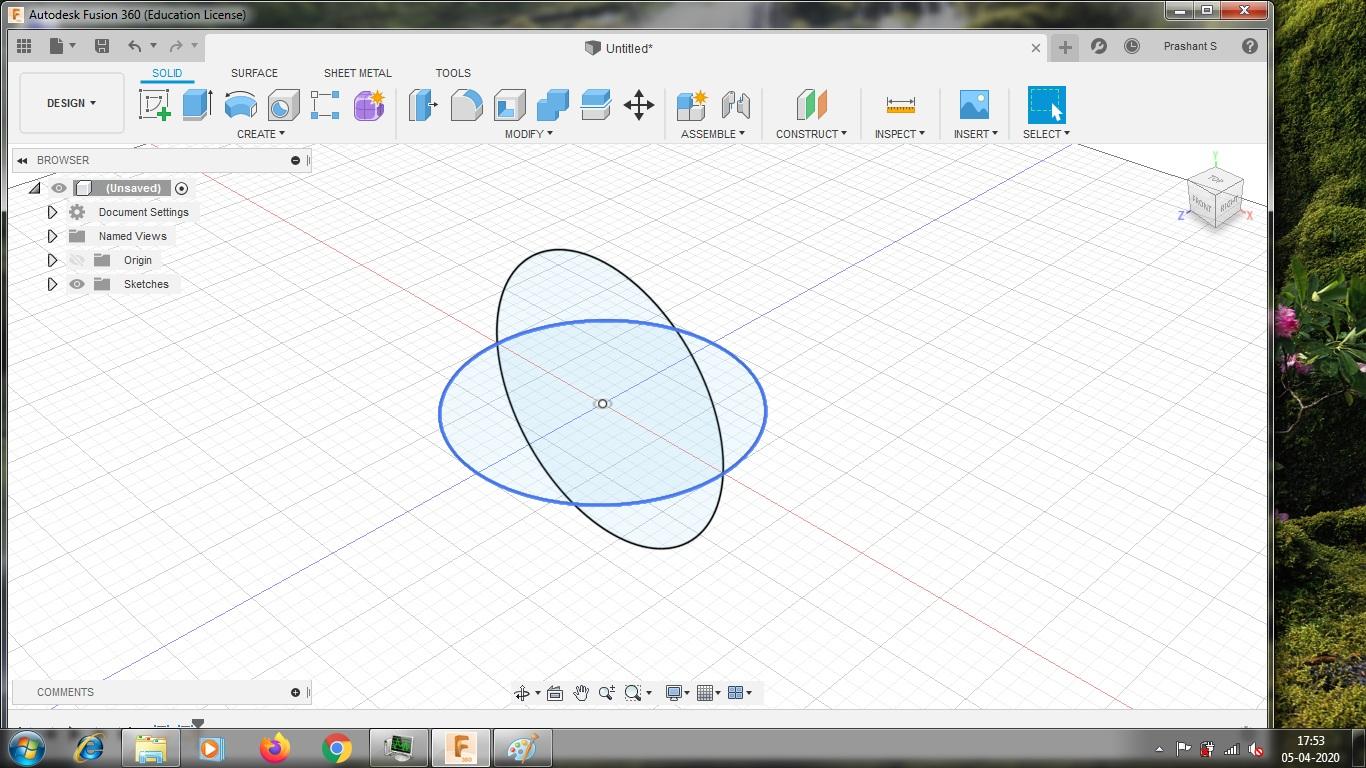Open the Job Status clock icon

click(x=1132, y=46)
